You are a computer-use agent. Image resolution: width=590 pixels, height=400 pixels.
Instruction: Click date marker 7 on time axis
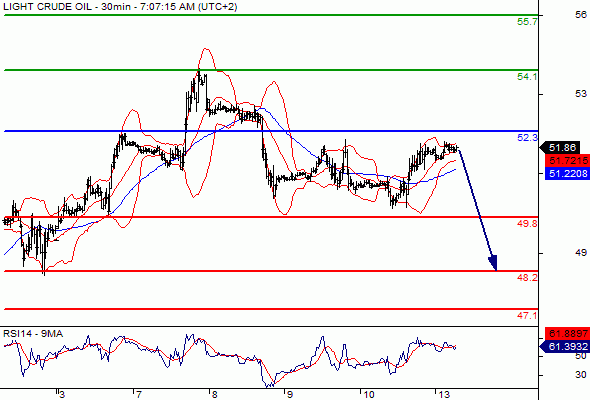[138, 394]
